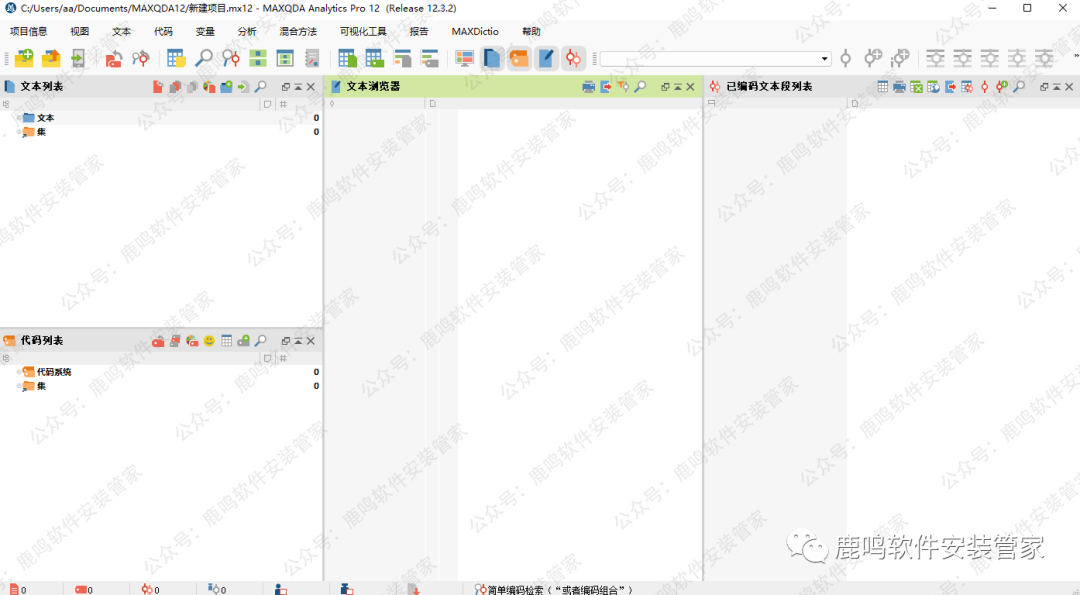Select the 文本 folder in document list
Viewport: 1080px width, 595px height.
click(45, 118)
